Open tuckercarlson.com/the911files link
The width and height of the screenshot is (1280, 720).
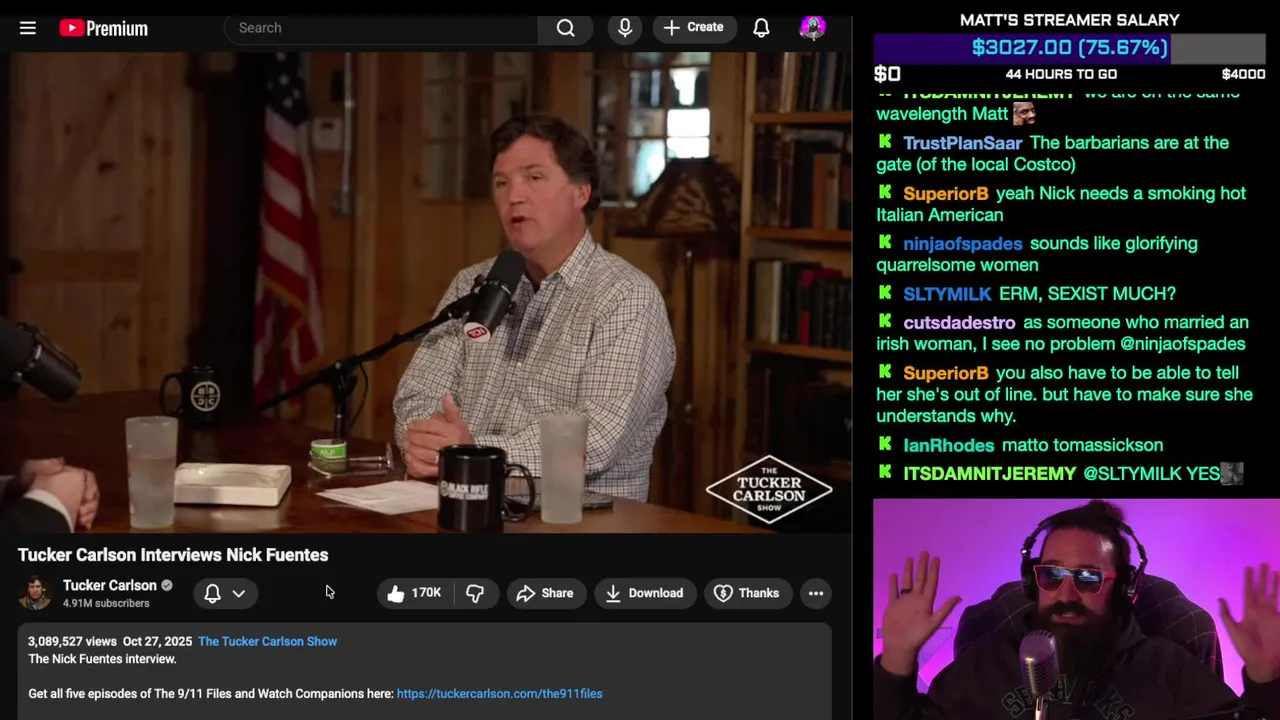[499, 693]
